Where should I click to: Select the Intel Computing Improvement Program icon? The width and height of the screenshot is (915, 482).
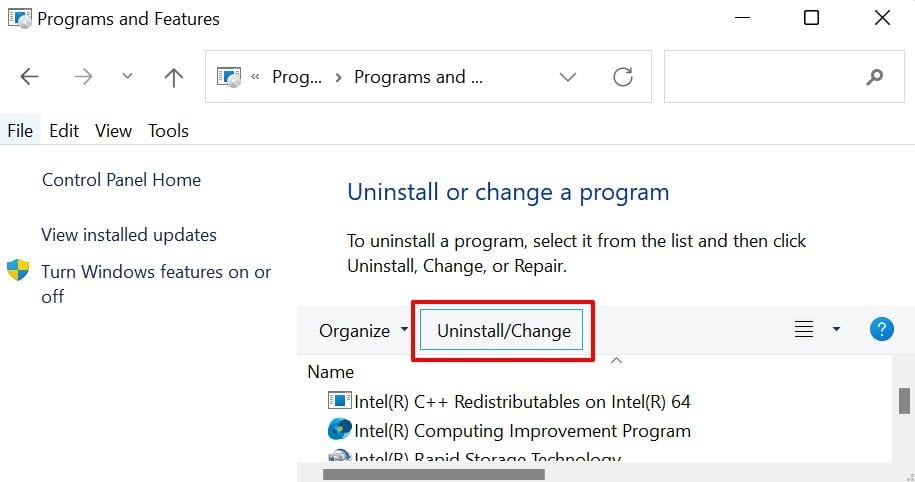click(x=340, y=431)
